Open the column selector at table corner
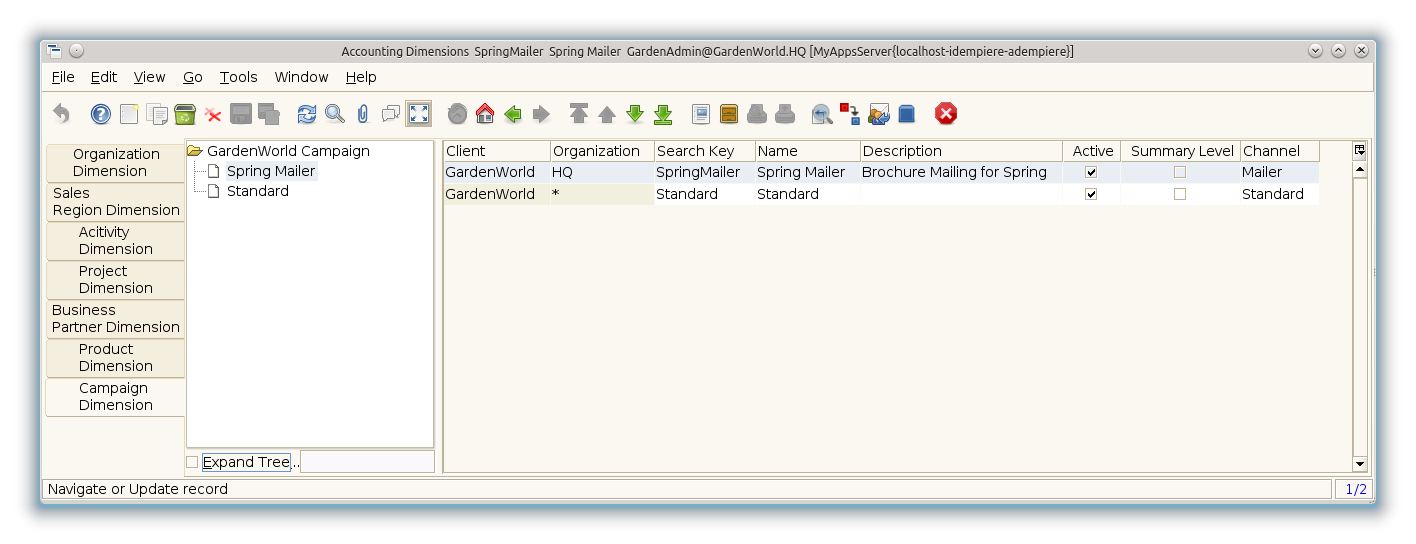 (x=1359, y=151)
